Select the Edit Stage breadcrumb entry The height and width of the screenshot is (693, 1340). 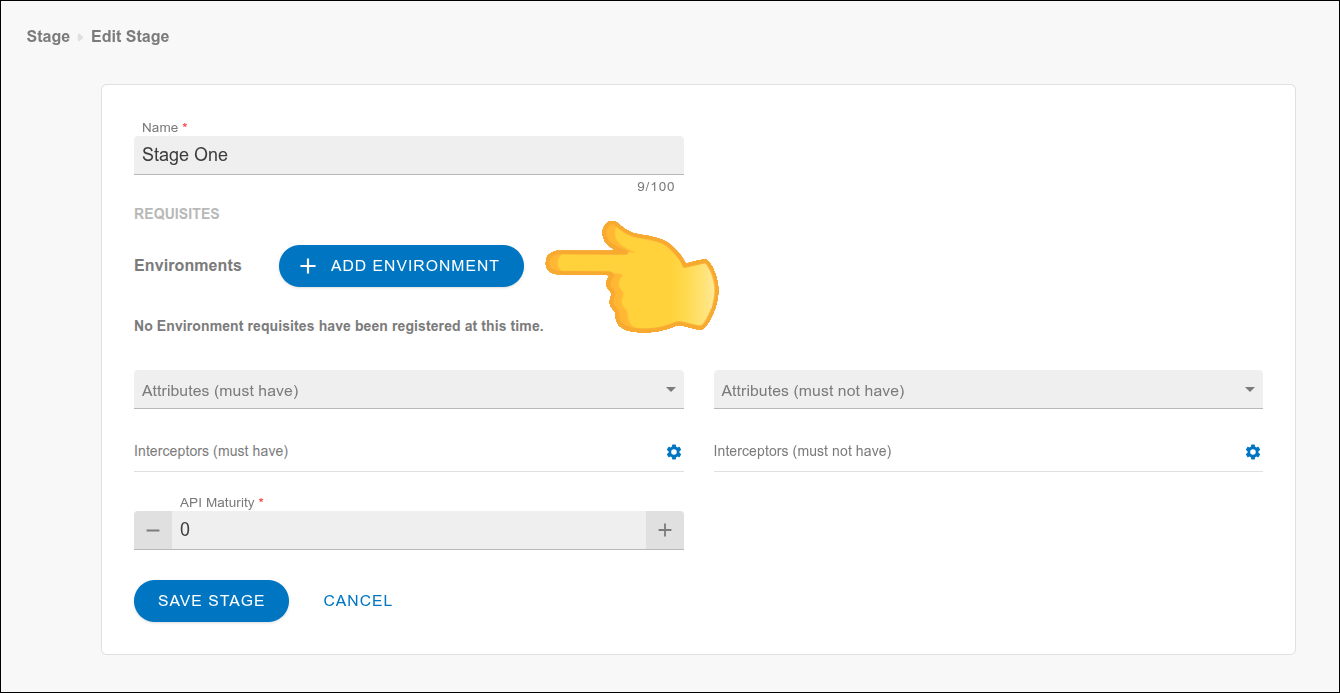[130, 36]
